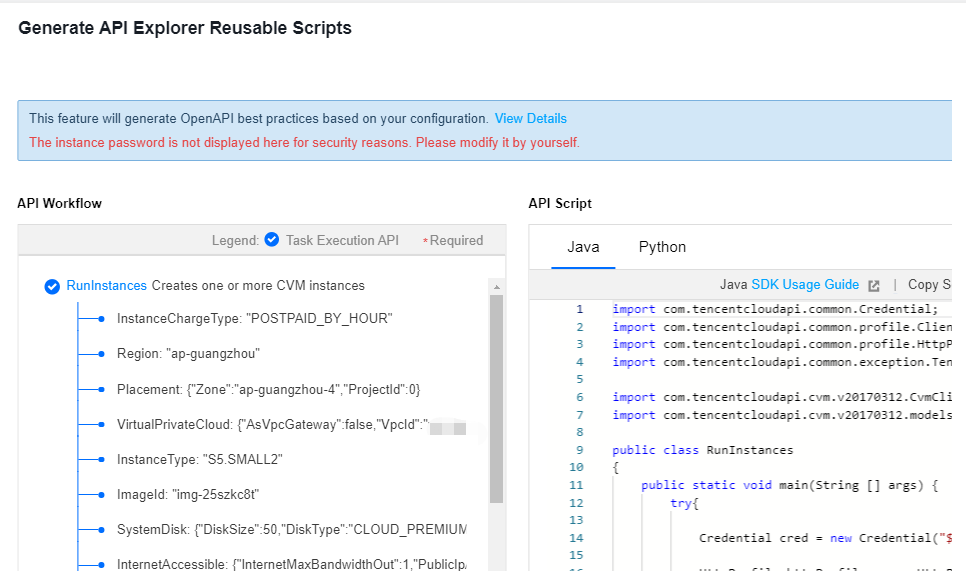Click the node dot beside ImageId
Viewport: 966px width, 577px height.
[101, 495]
